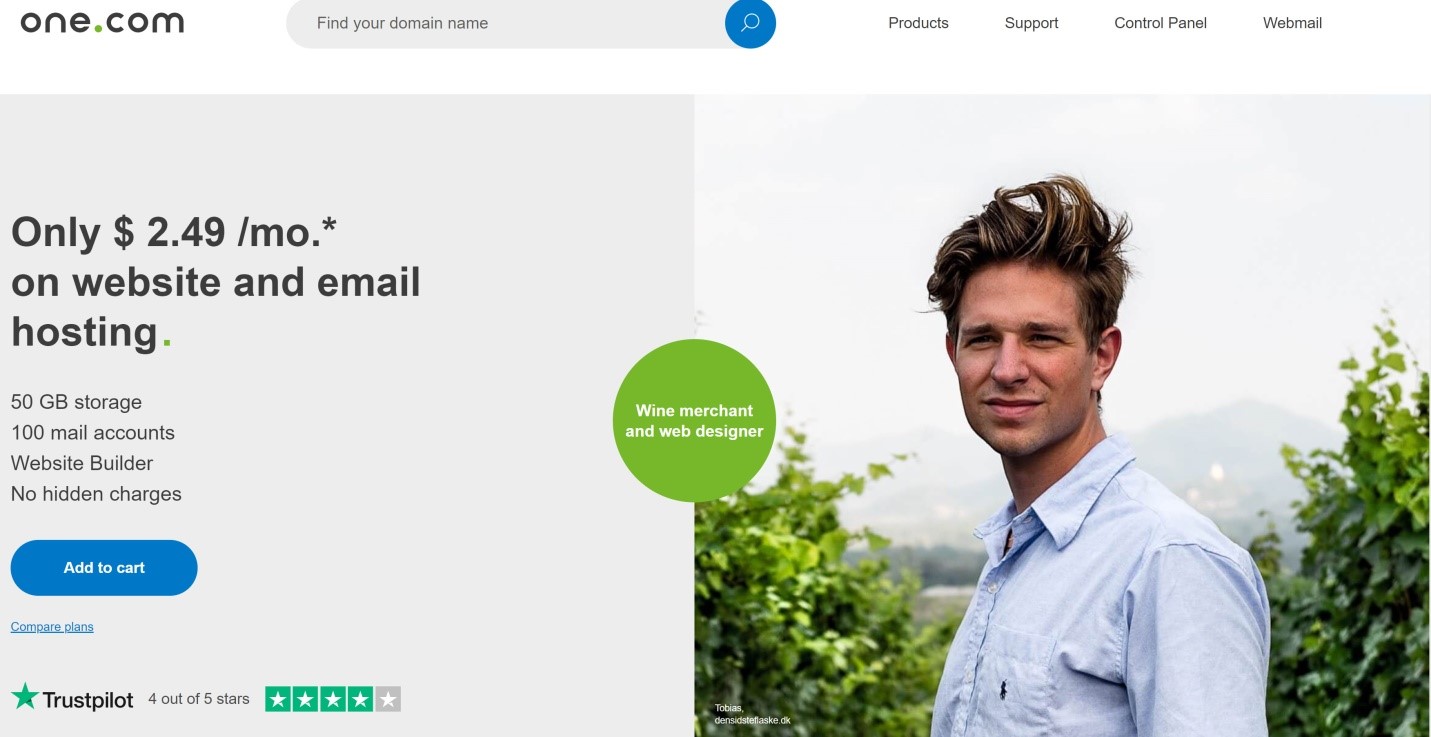The width and height of the screenshot is (1431, 737).
Task: Click the Website Builder feature text
Action: (82, 463)
